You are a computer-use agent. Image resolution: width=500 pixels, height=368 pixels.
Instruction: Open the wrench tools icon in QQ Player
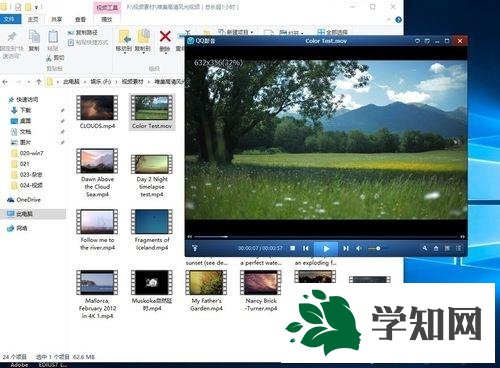click(424, 248)
